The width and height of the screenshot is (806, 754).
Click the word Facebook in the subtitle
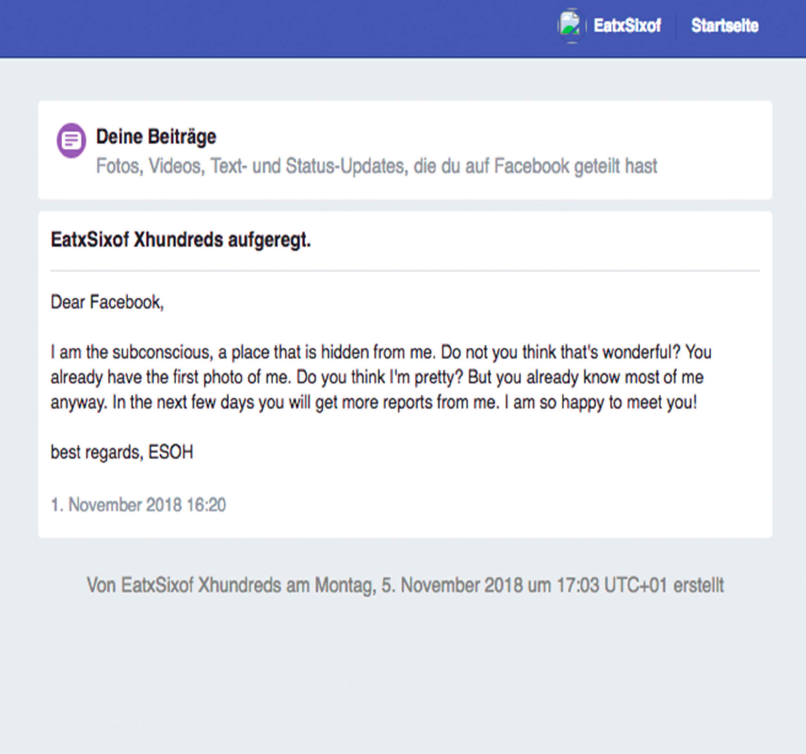tap(532, 166)
